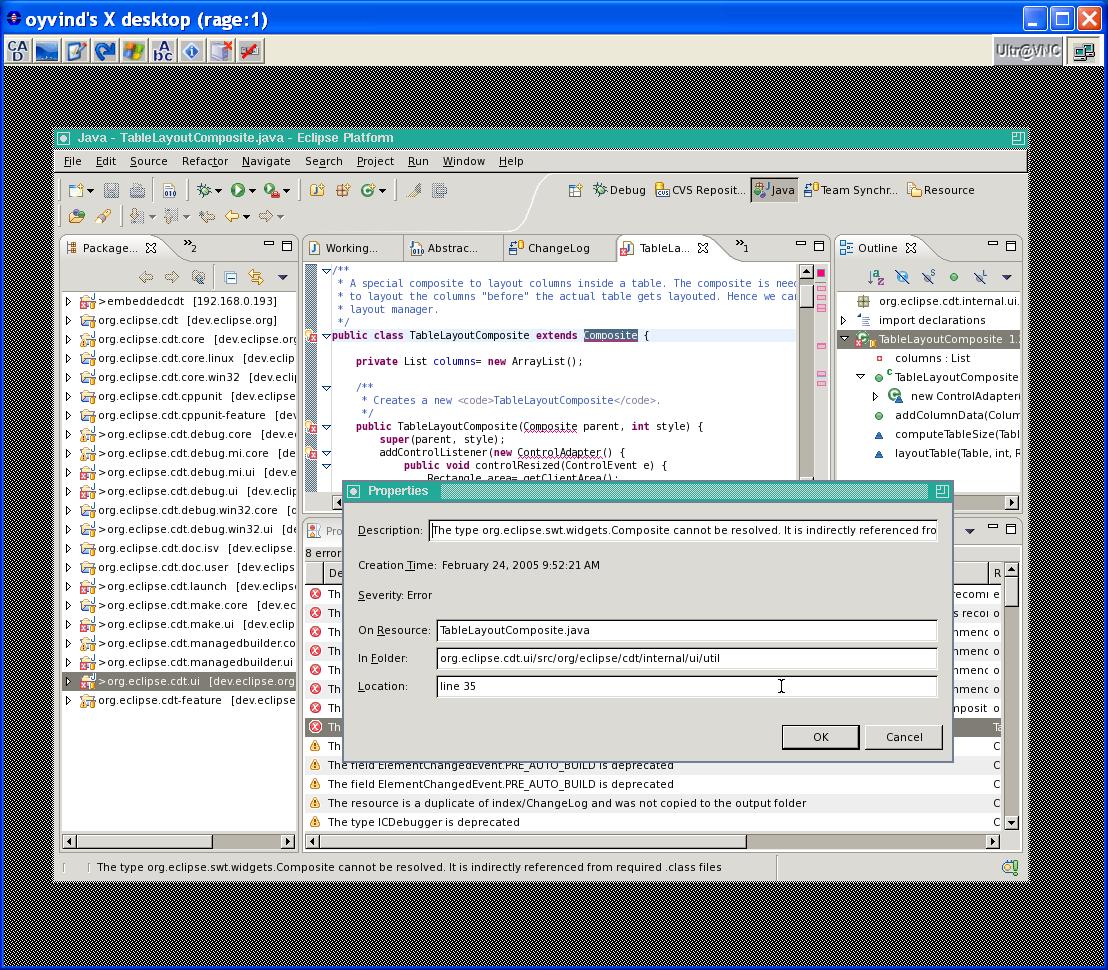This screenshot has height=970, width=1108.
Task: Click the External Tools run icon
Action: [x=271, y=190]
